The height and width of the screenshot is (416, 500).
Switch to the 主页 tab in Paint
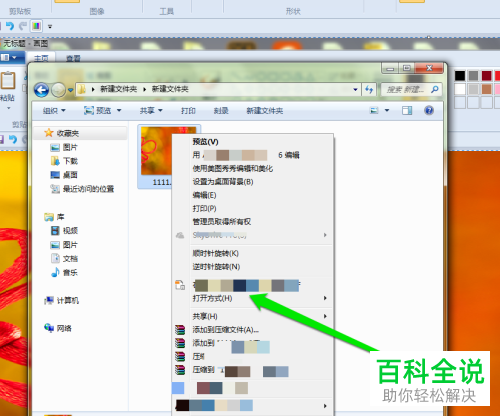tap(41, 58)
